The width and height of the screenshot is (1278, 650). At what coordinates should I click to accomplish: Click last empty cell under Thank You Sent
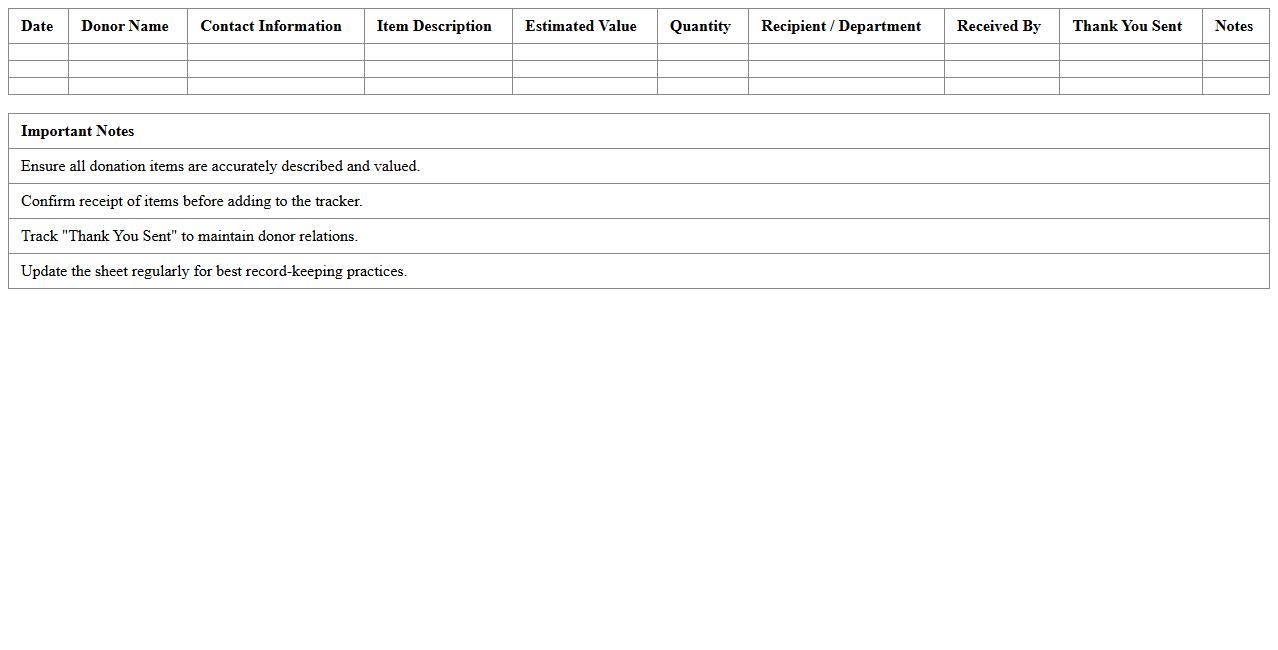(1130, 86)
